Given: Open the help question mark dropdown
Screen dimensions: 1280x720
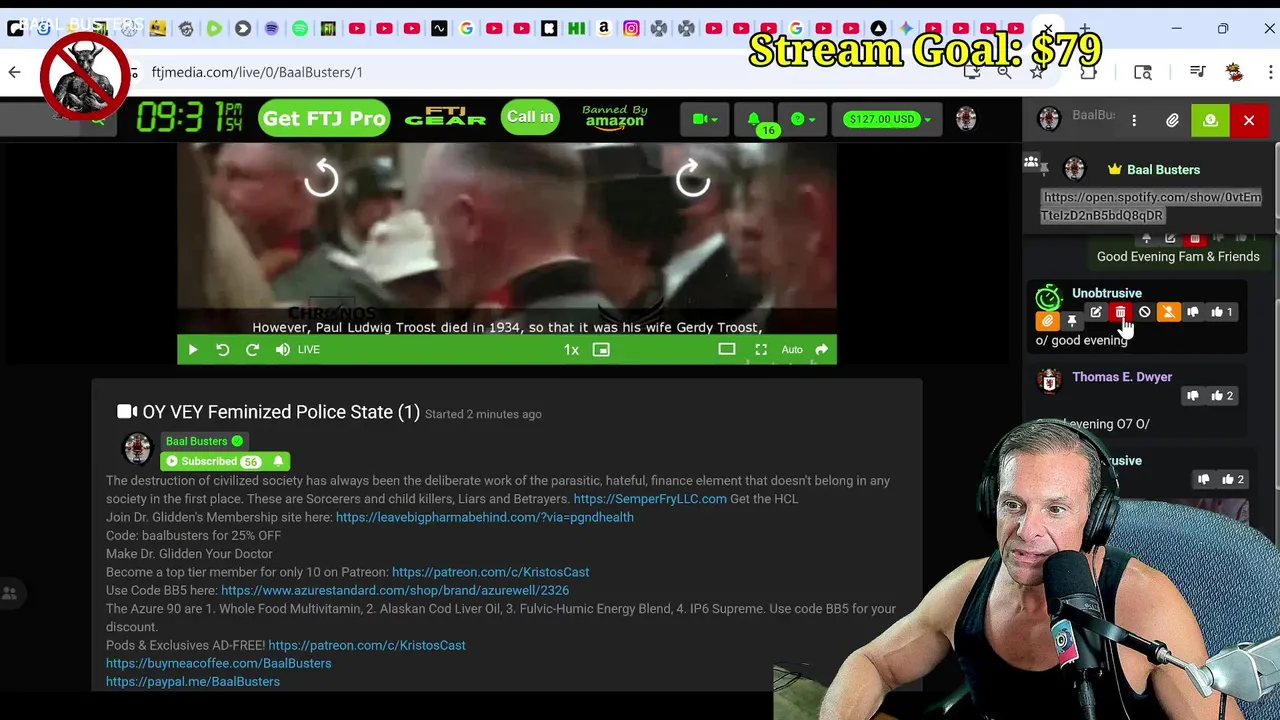Looking at the screenshot, I should tap(802, 119).
